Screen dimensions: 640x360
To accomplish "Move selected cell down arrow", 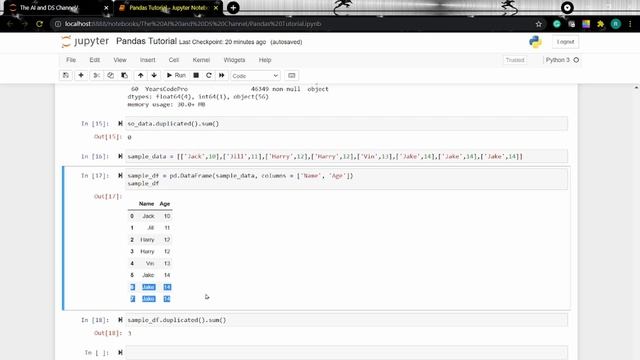I will pyautogui.click(x=154, y=76).
